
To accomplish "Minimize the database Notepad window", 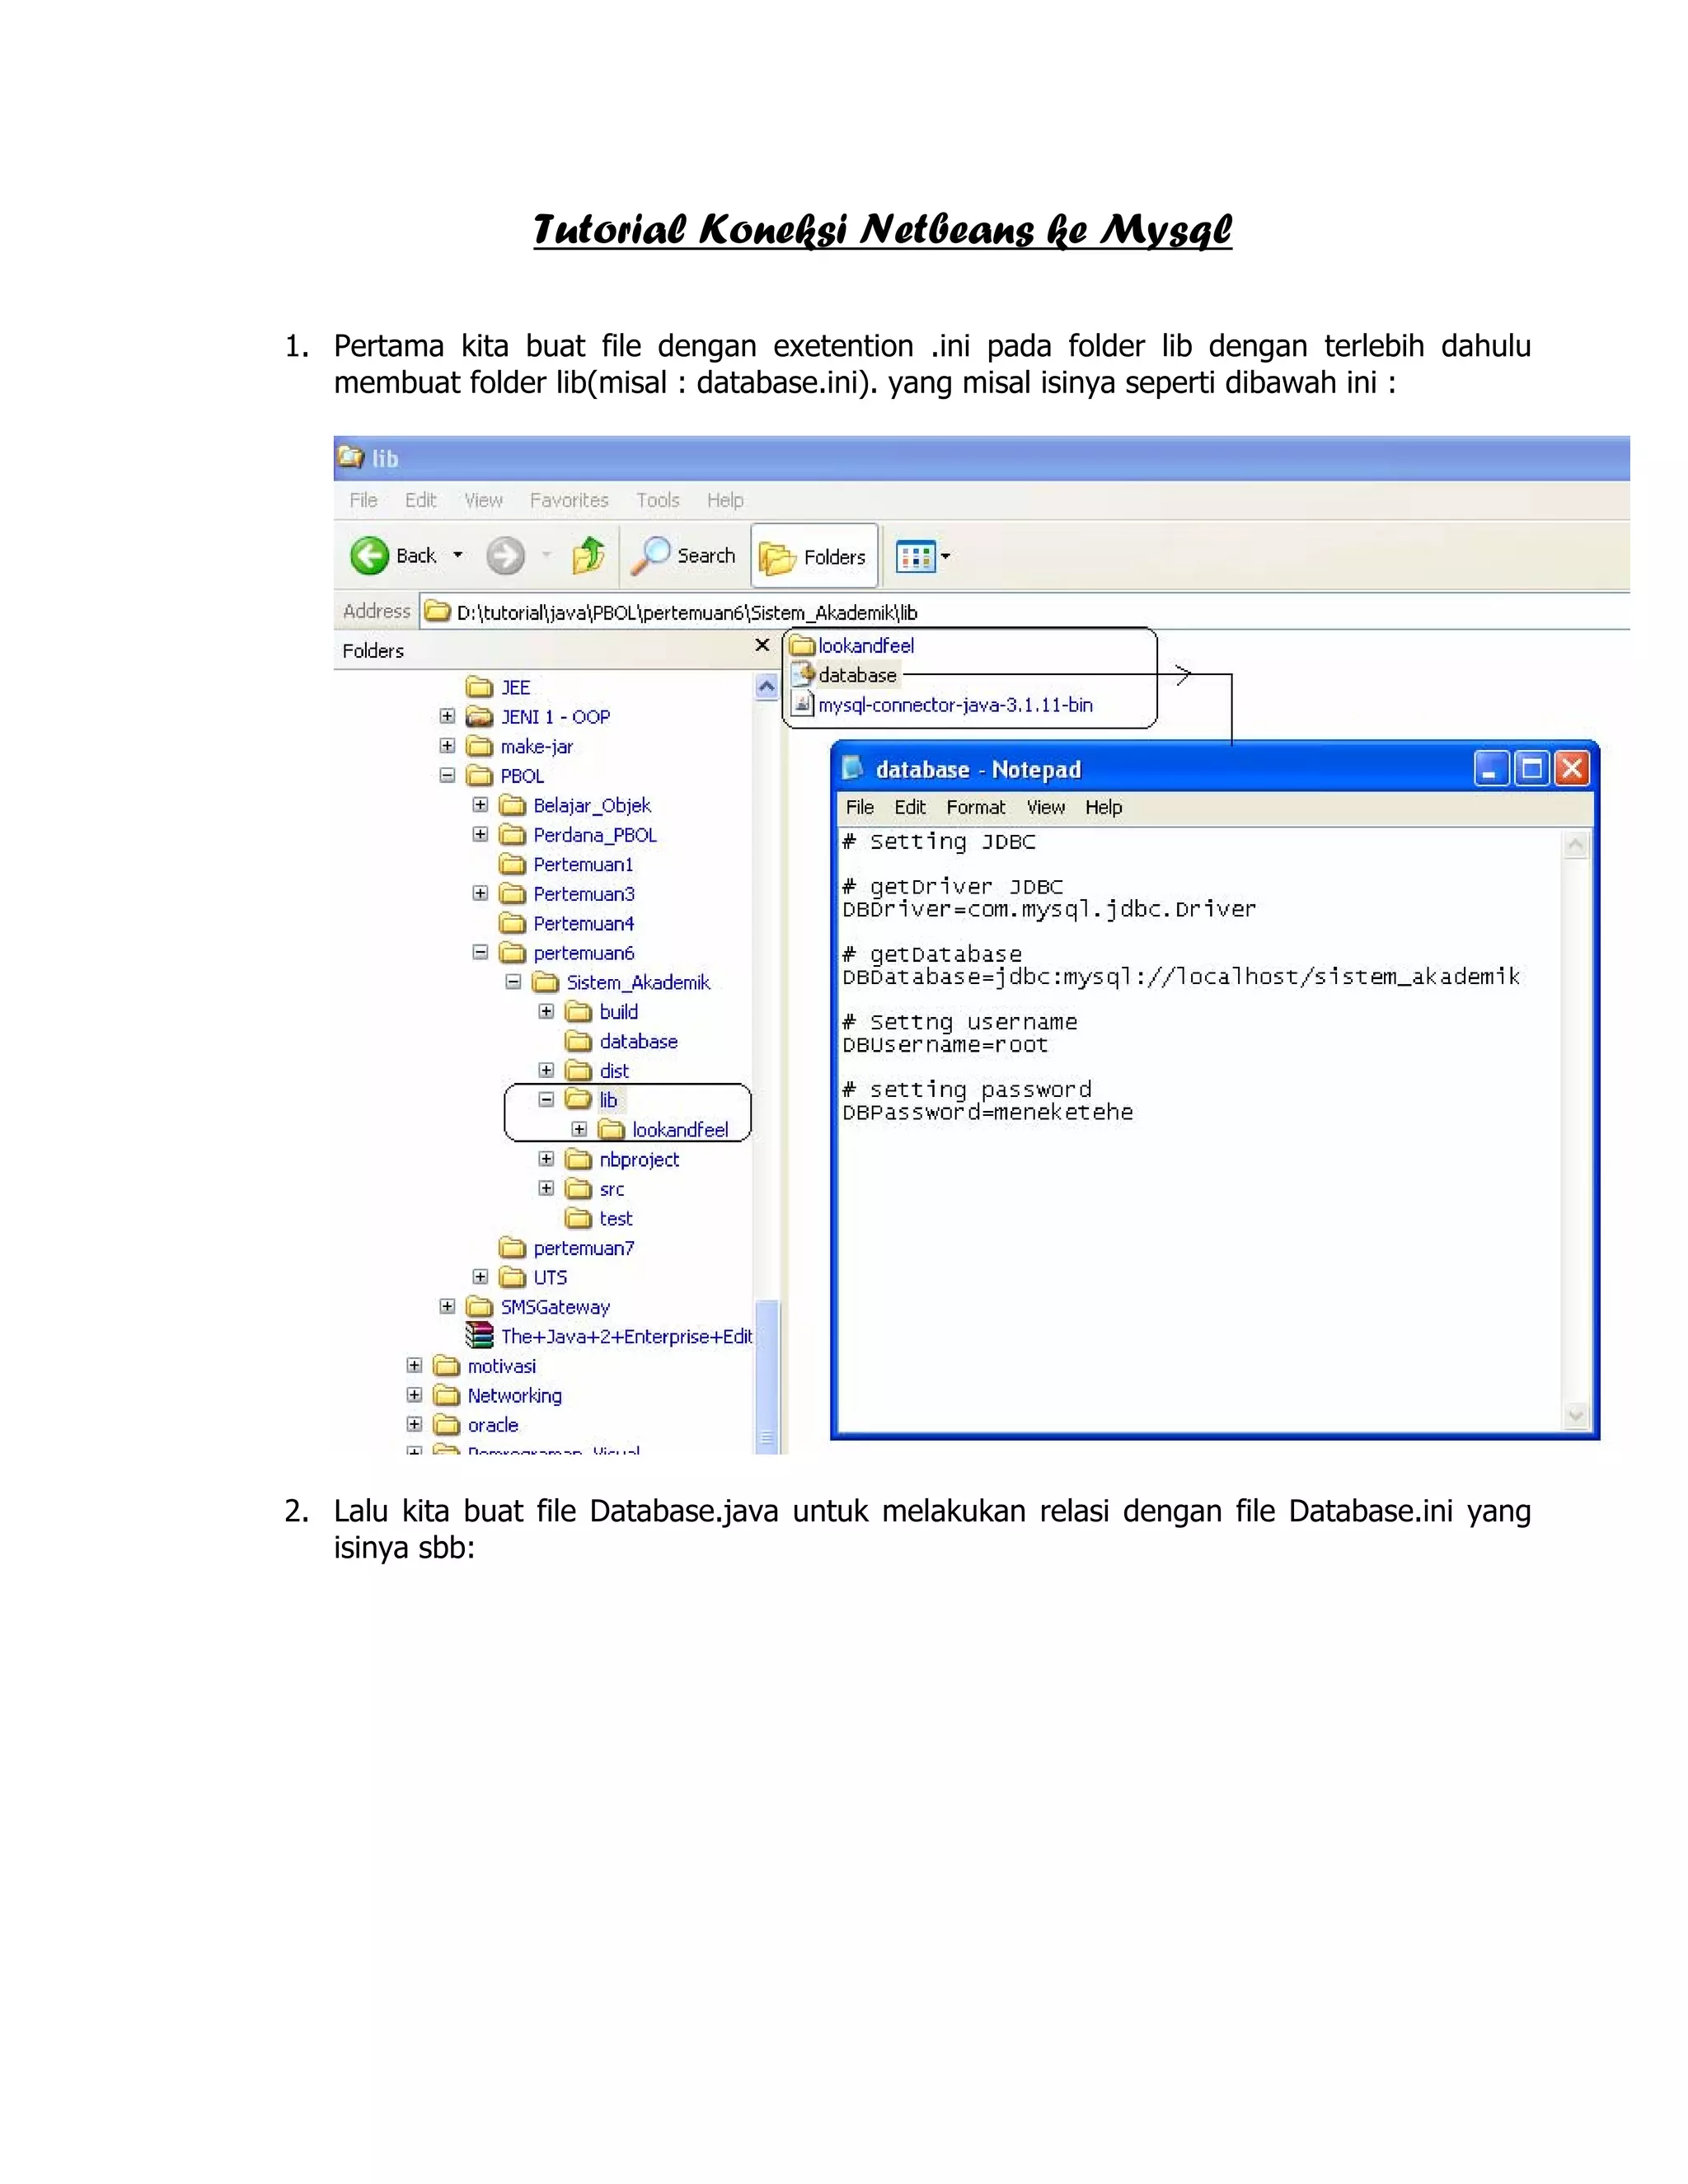I will tap(1490, 769).
